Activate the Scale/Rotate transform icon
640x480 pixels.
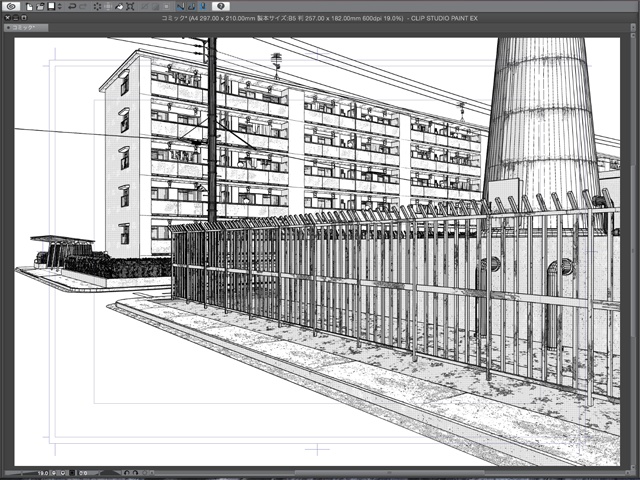130,7
